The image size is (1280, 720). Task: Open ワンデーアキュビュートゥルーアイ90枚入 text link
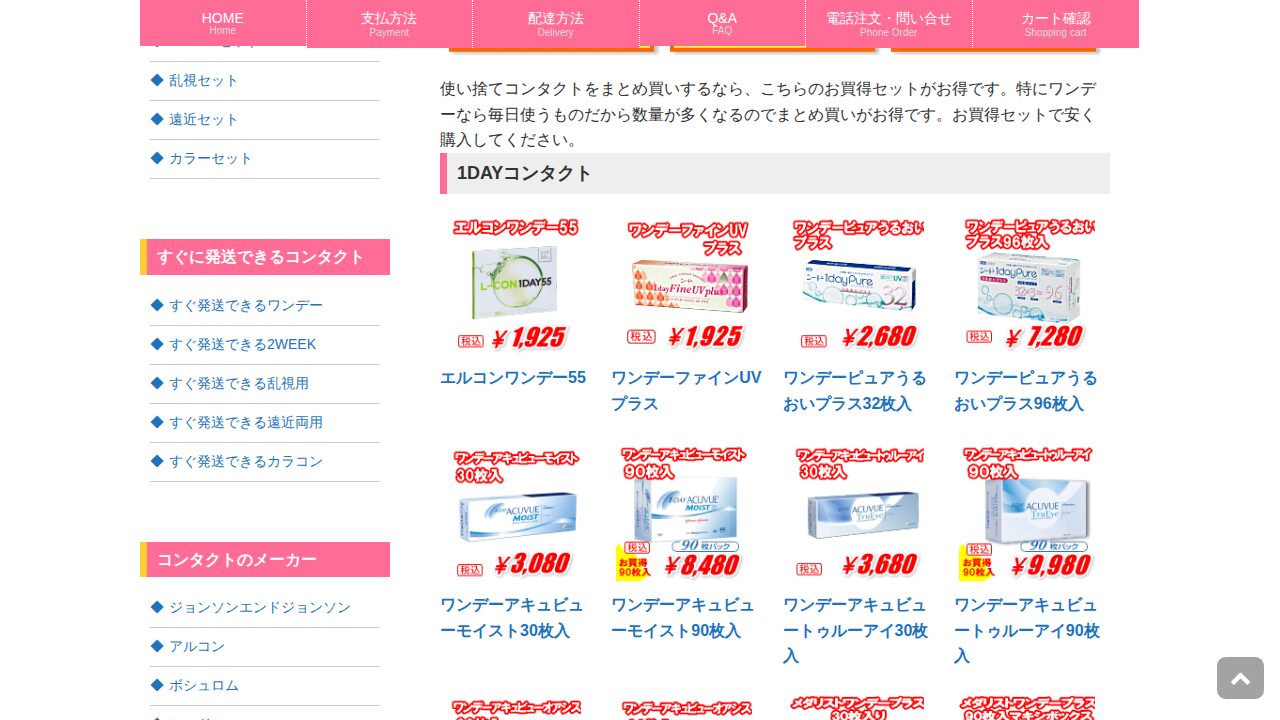tap(1027, 630)
